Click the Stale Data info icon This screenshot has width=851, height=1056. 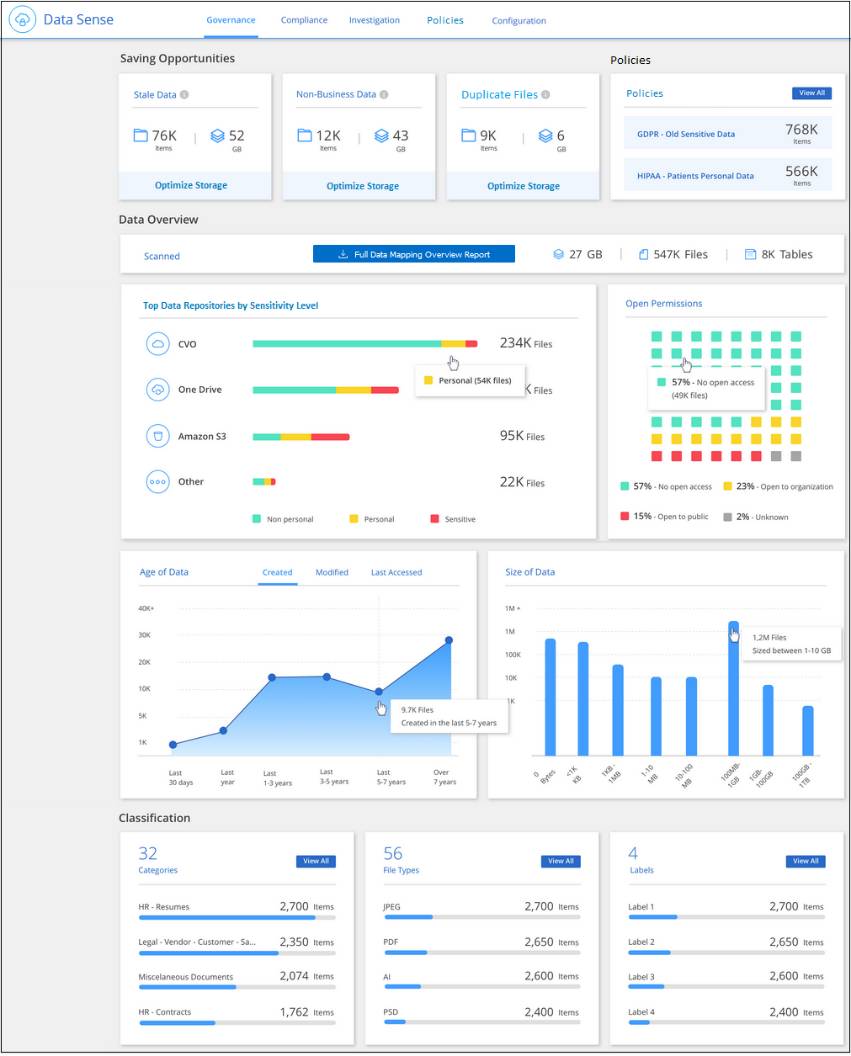coord(185,96)
